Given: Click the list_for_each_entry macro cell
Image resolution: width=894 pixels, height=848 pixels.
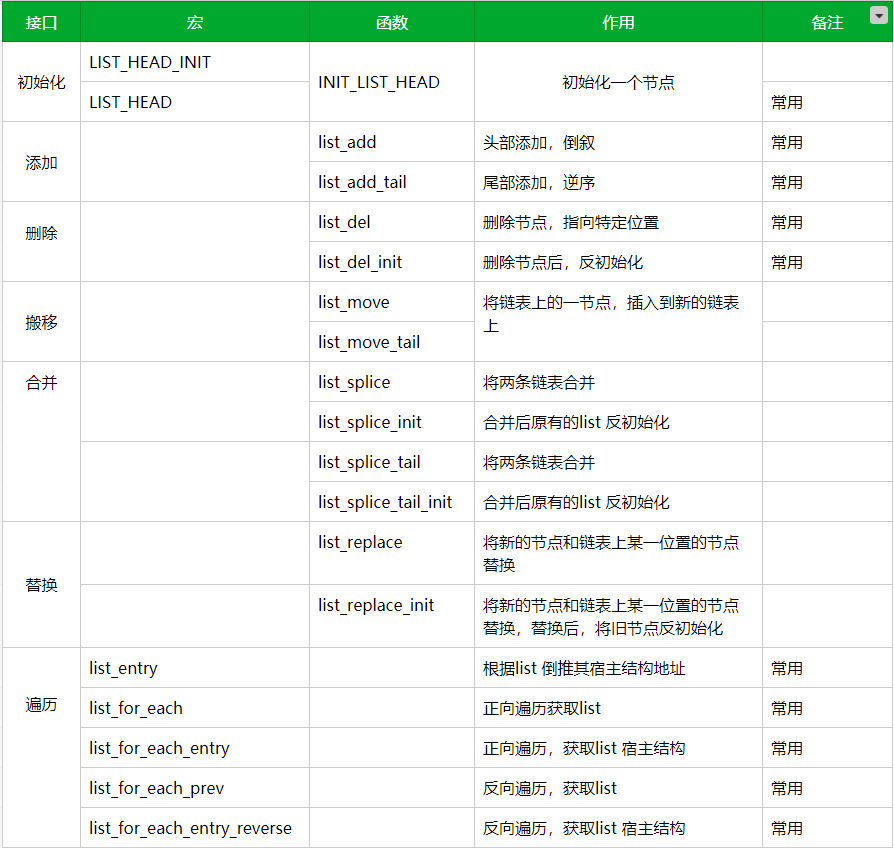Looking at the screenshot, I should [x=195, y=748].
